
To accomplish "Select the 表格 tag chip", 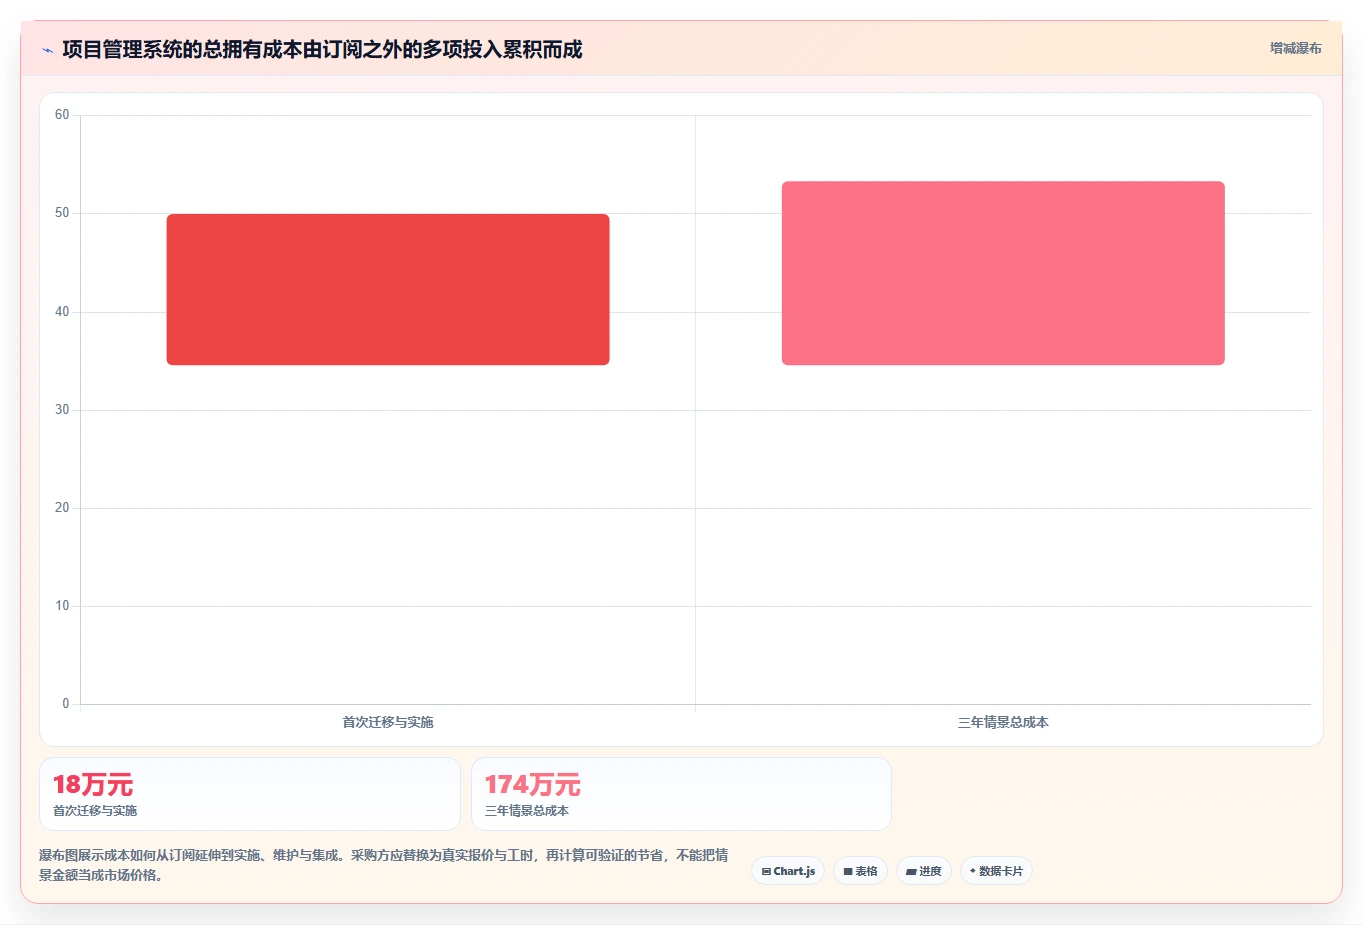I will (860, 871).
